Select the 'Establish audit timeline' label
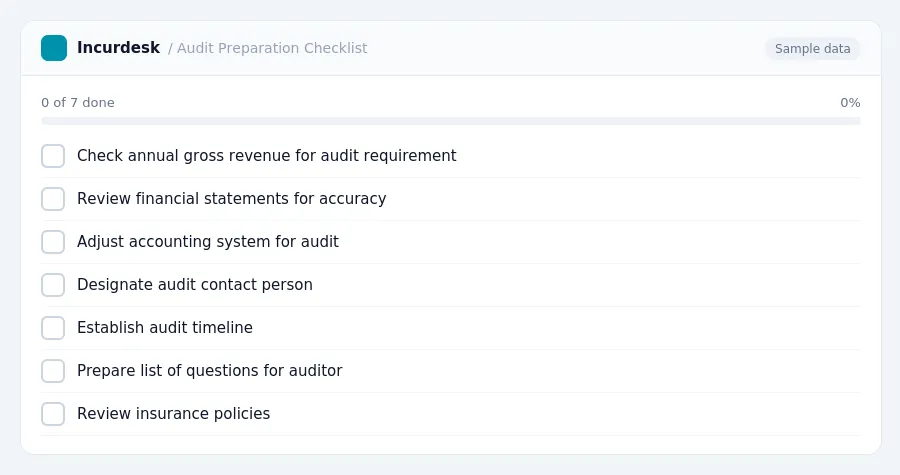The height and width of the screenshot is (475, 900). (165, 328)
